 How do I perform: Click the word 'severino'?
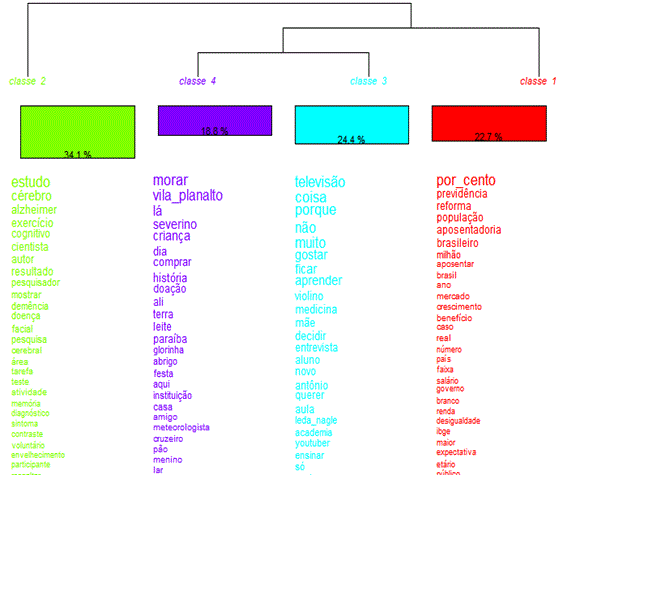[175, 224]
